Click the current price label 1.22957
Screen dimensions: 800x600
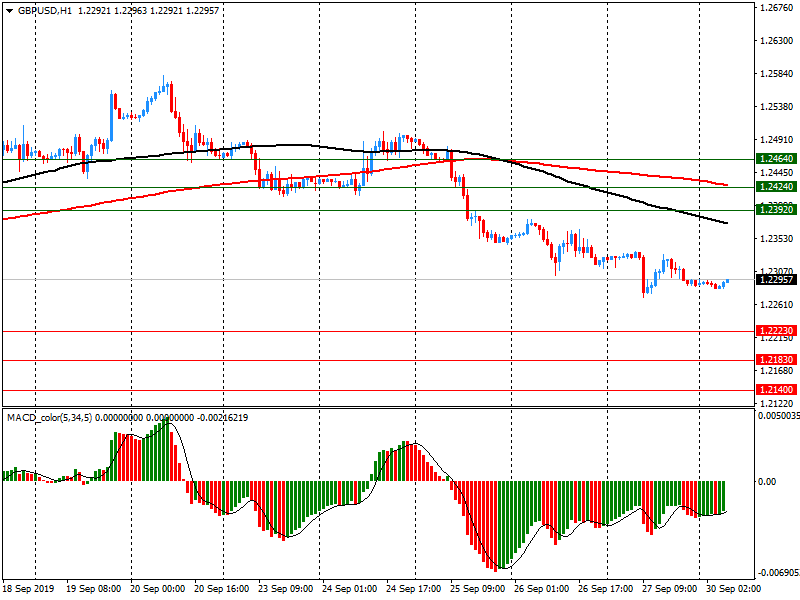(777, 280)
